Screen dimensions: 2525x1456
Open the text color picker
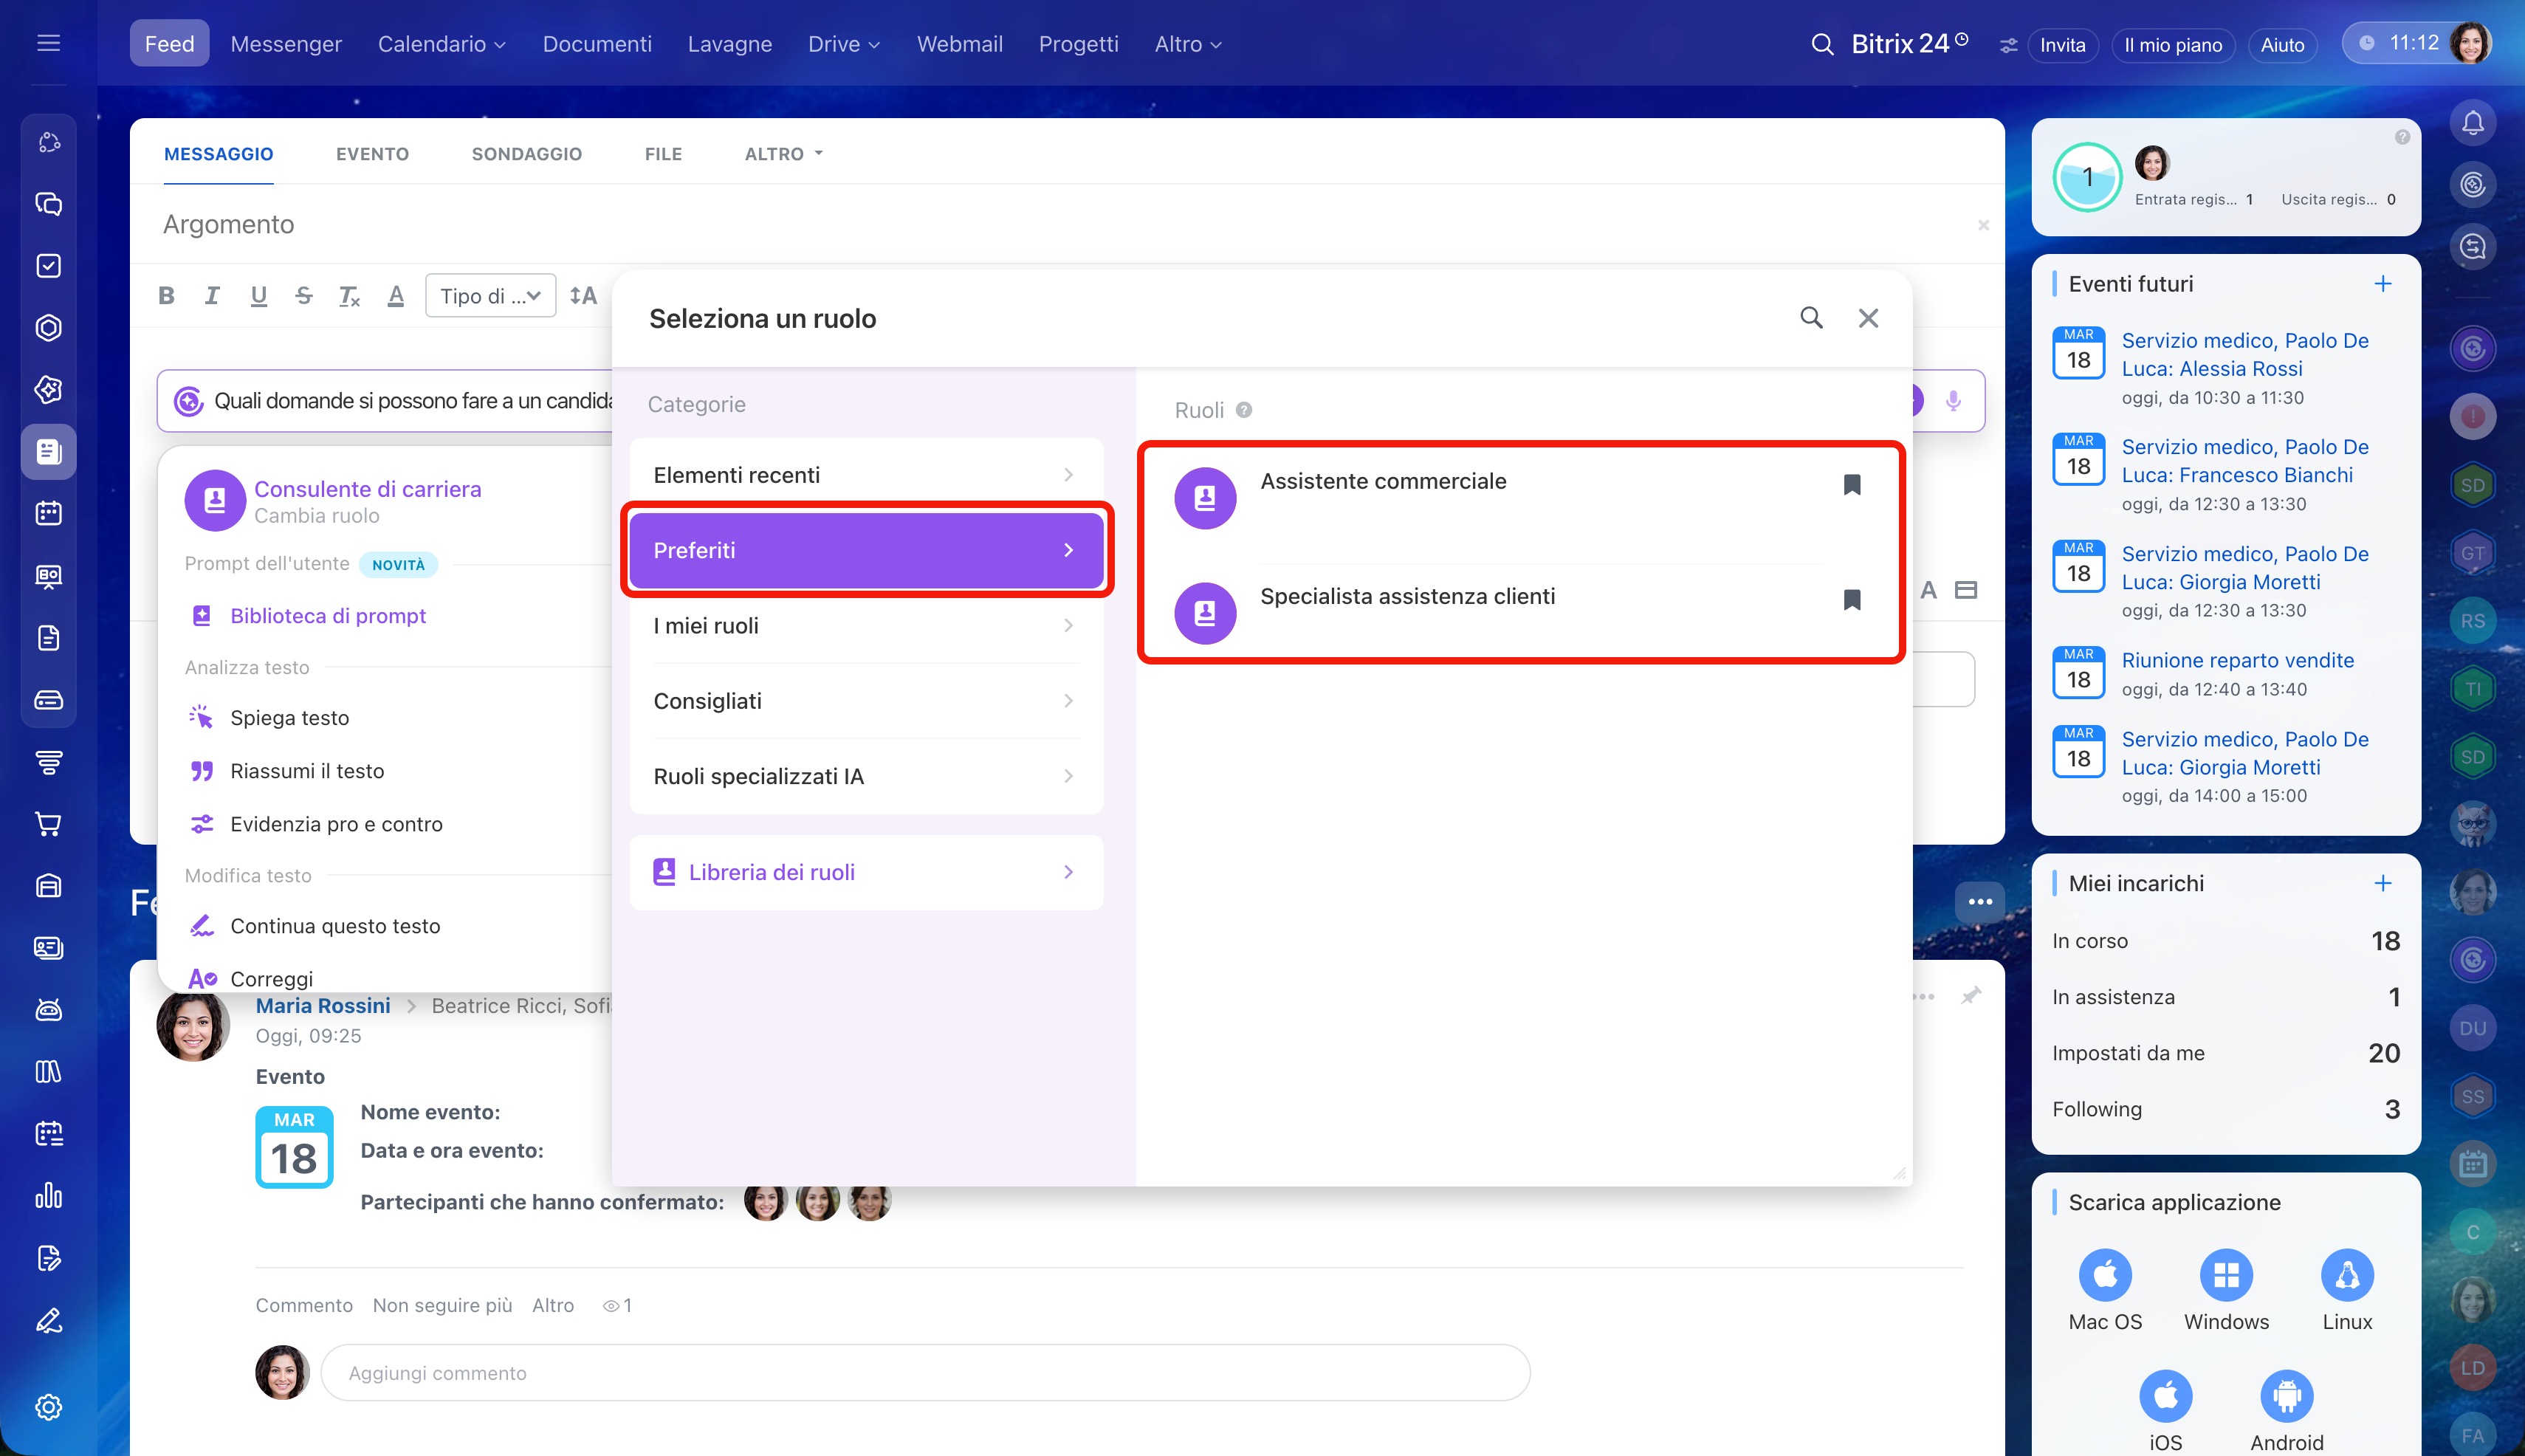click(396, 295)
